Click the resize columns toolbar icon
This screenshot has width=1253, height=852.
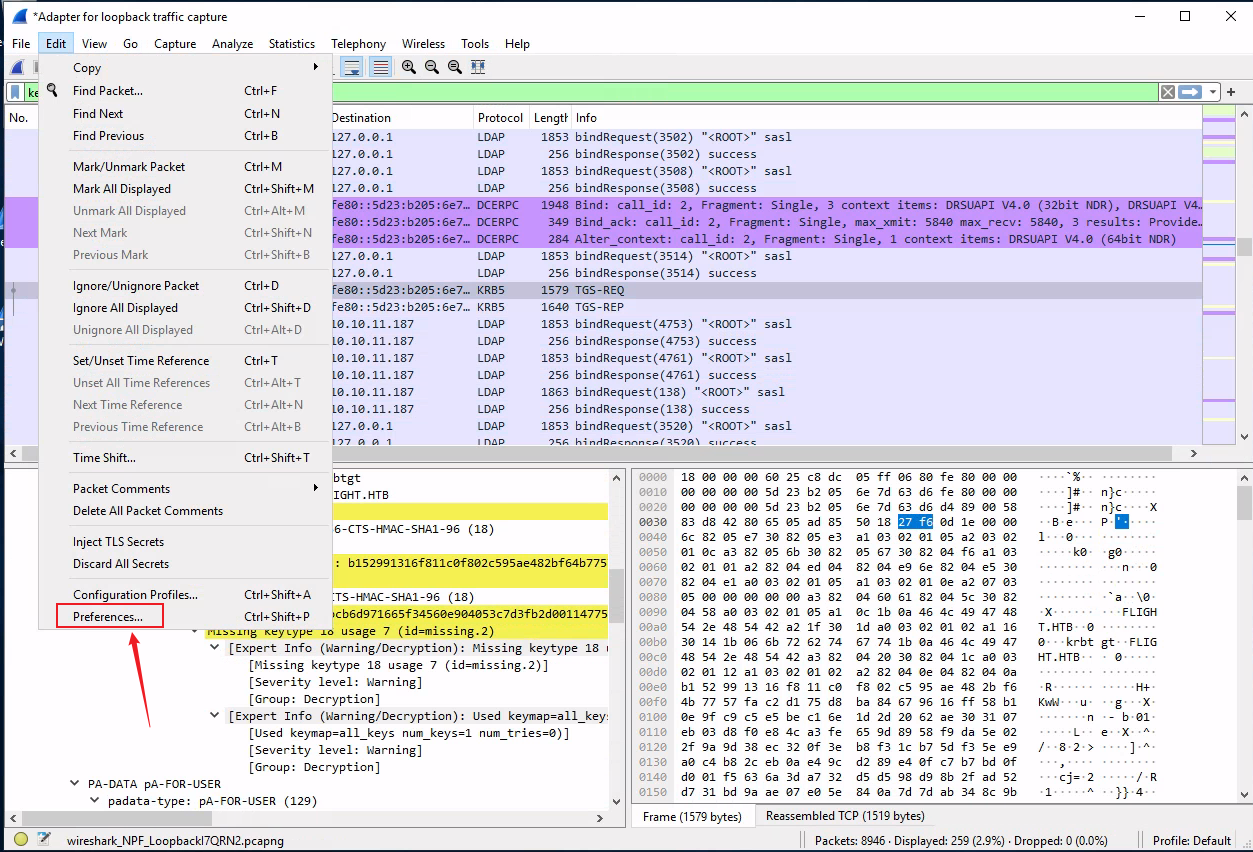click(x=478, y=67)
